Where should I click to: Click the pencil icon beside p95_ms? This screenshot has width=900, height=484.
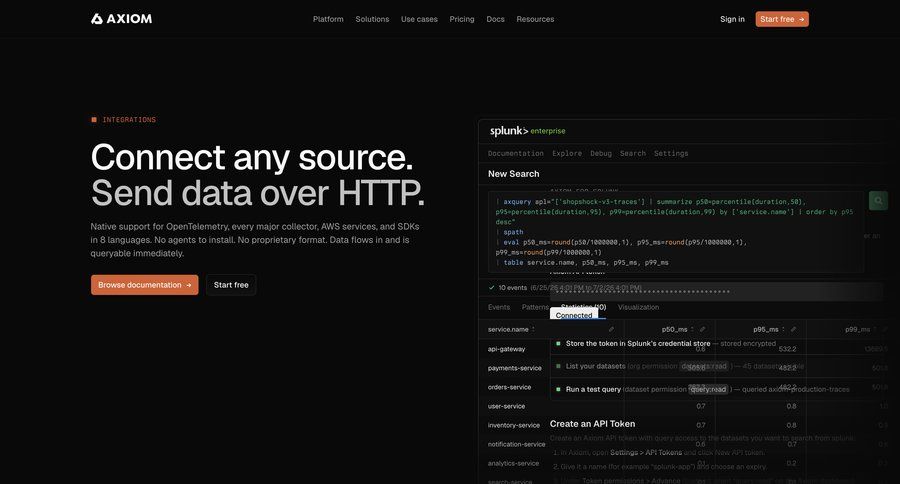point(793,330)
